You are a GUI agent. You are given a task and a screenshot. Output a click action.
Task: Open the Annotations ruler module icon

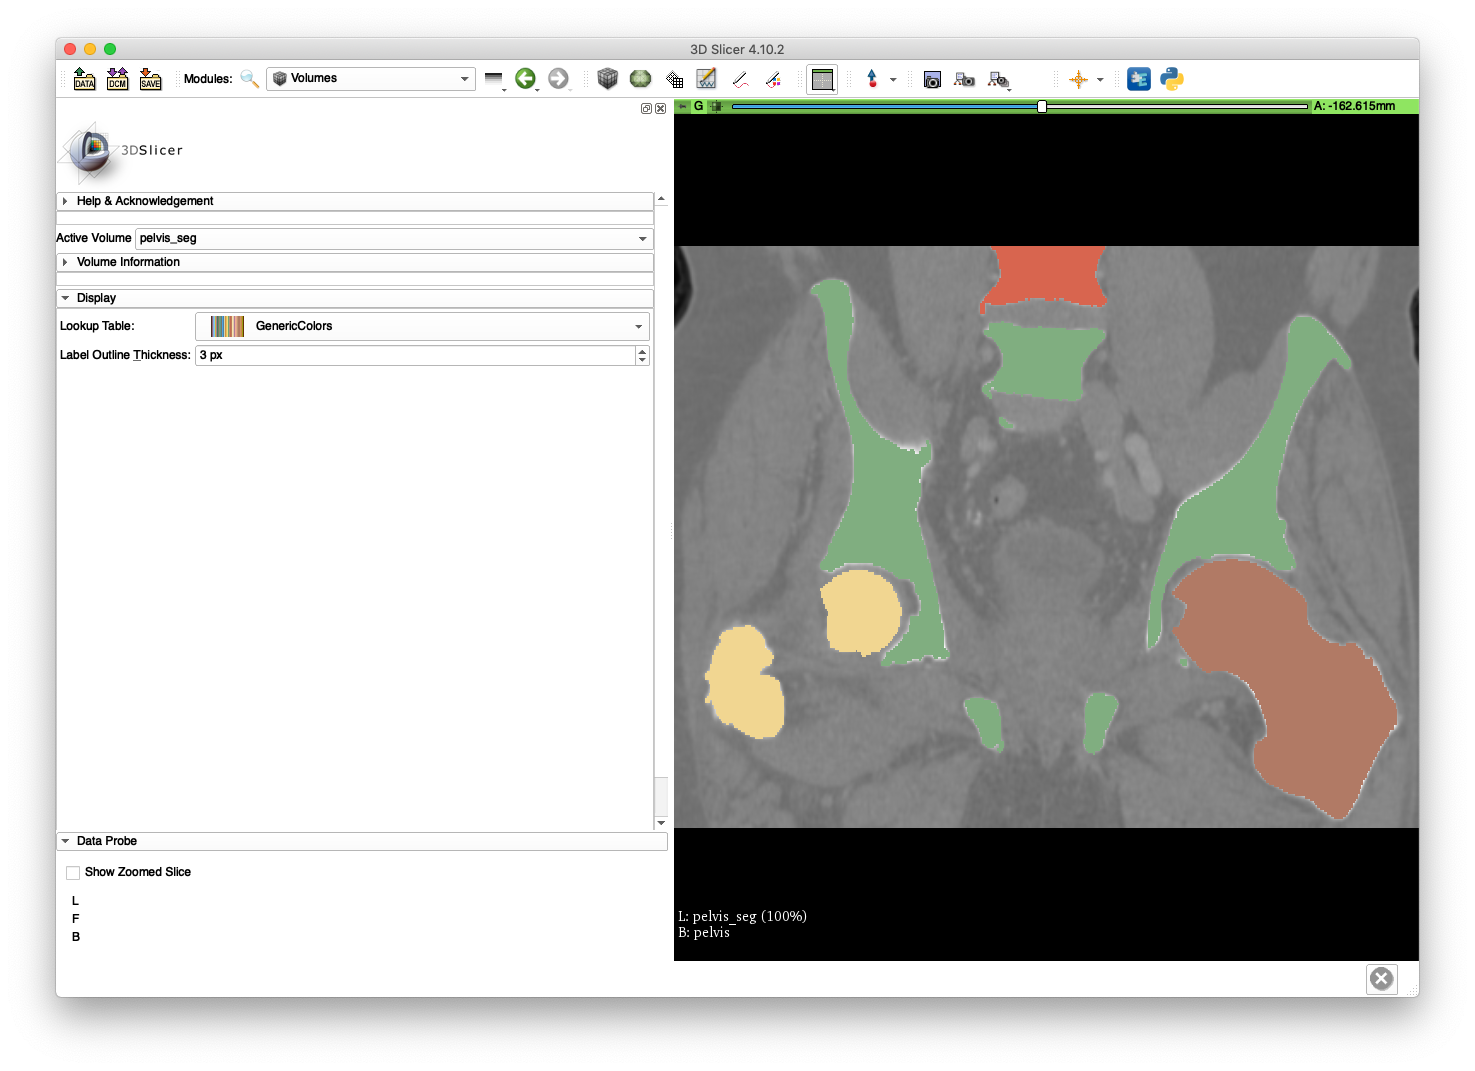[x=773, y=79]
